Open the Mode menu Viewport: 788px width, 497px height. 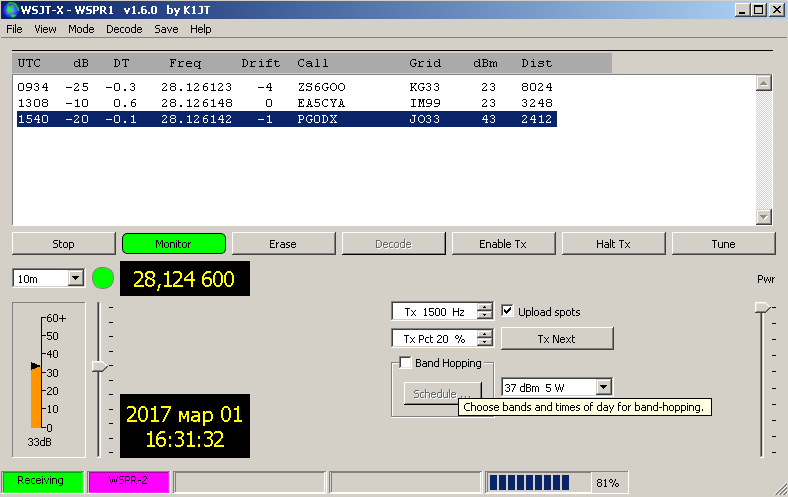tap(81, 29)
